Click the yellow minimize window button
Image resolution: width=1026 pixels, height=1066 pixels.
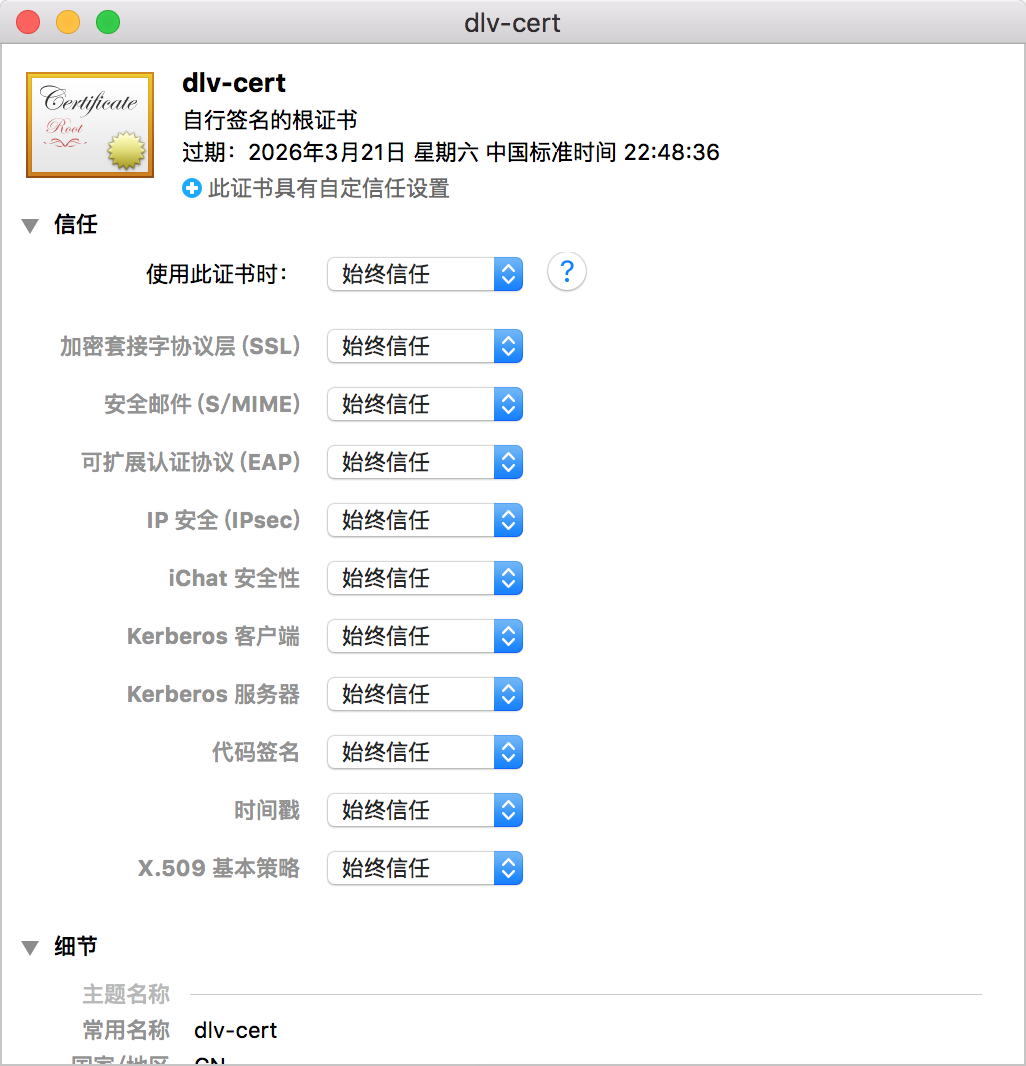tap(68, 22)
